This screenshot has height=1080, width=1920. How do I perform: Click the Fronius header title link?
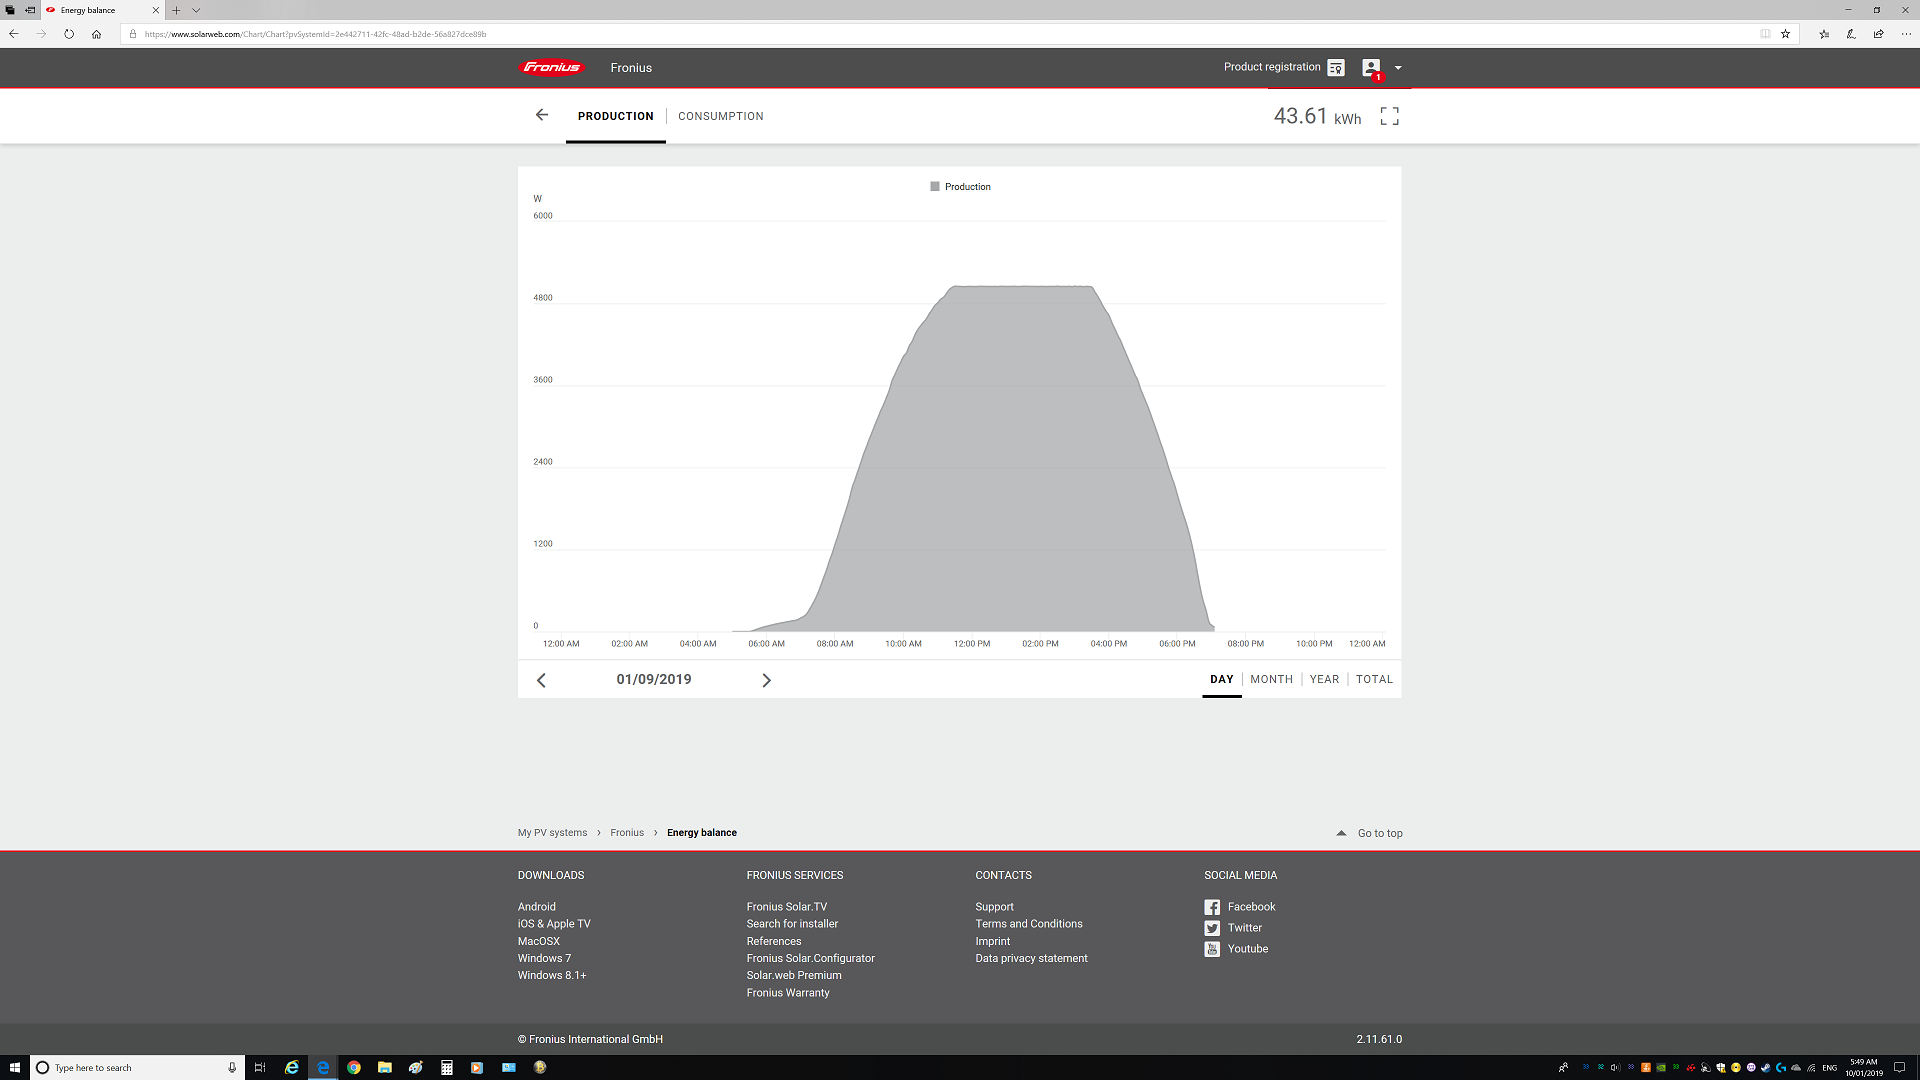[631, 68]
